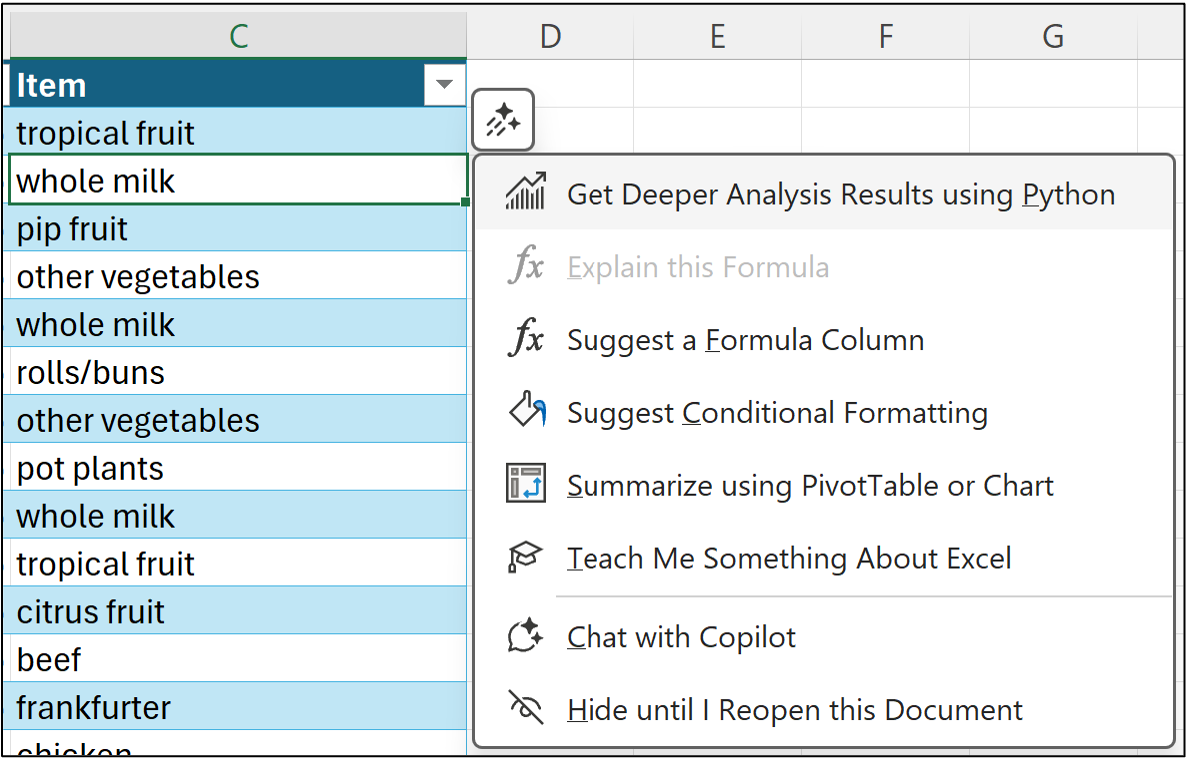Select the pot plants cell
This screenshot has height=760, width=1186.
(237, 468)
